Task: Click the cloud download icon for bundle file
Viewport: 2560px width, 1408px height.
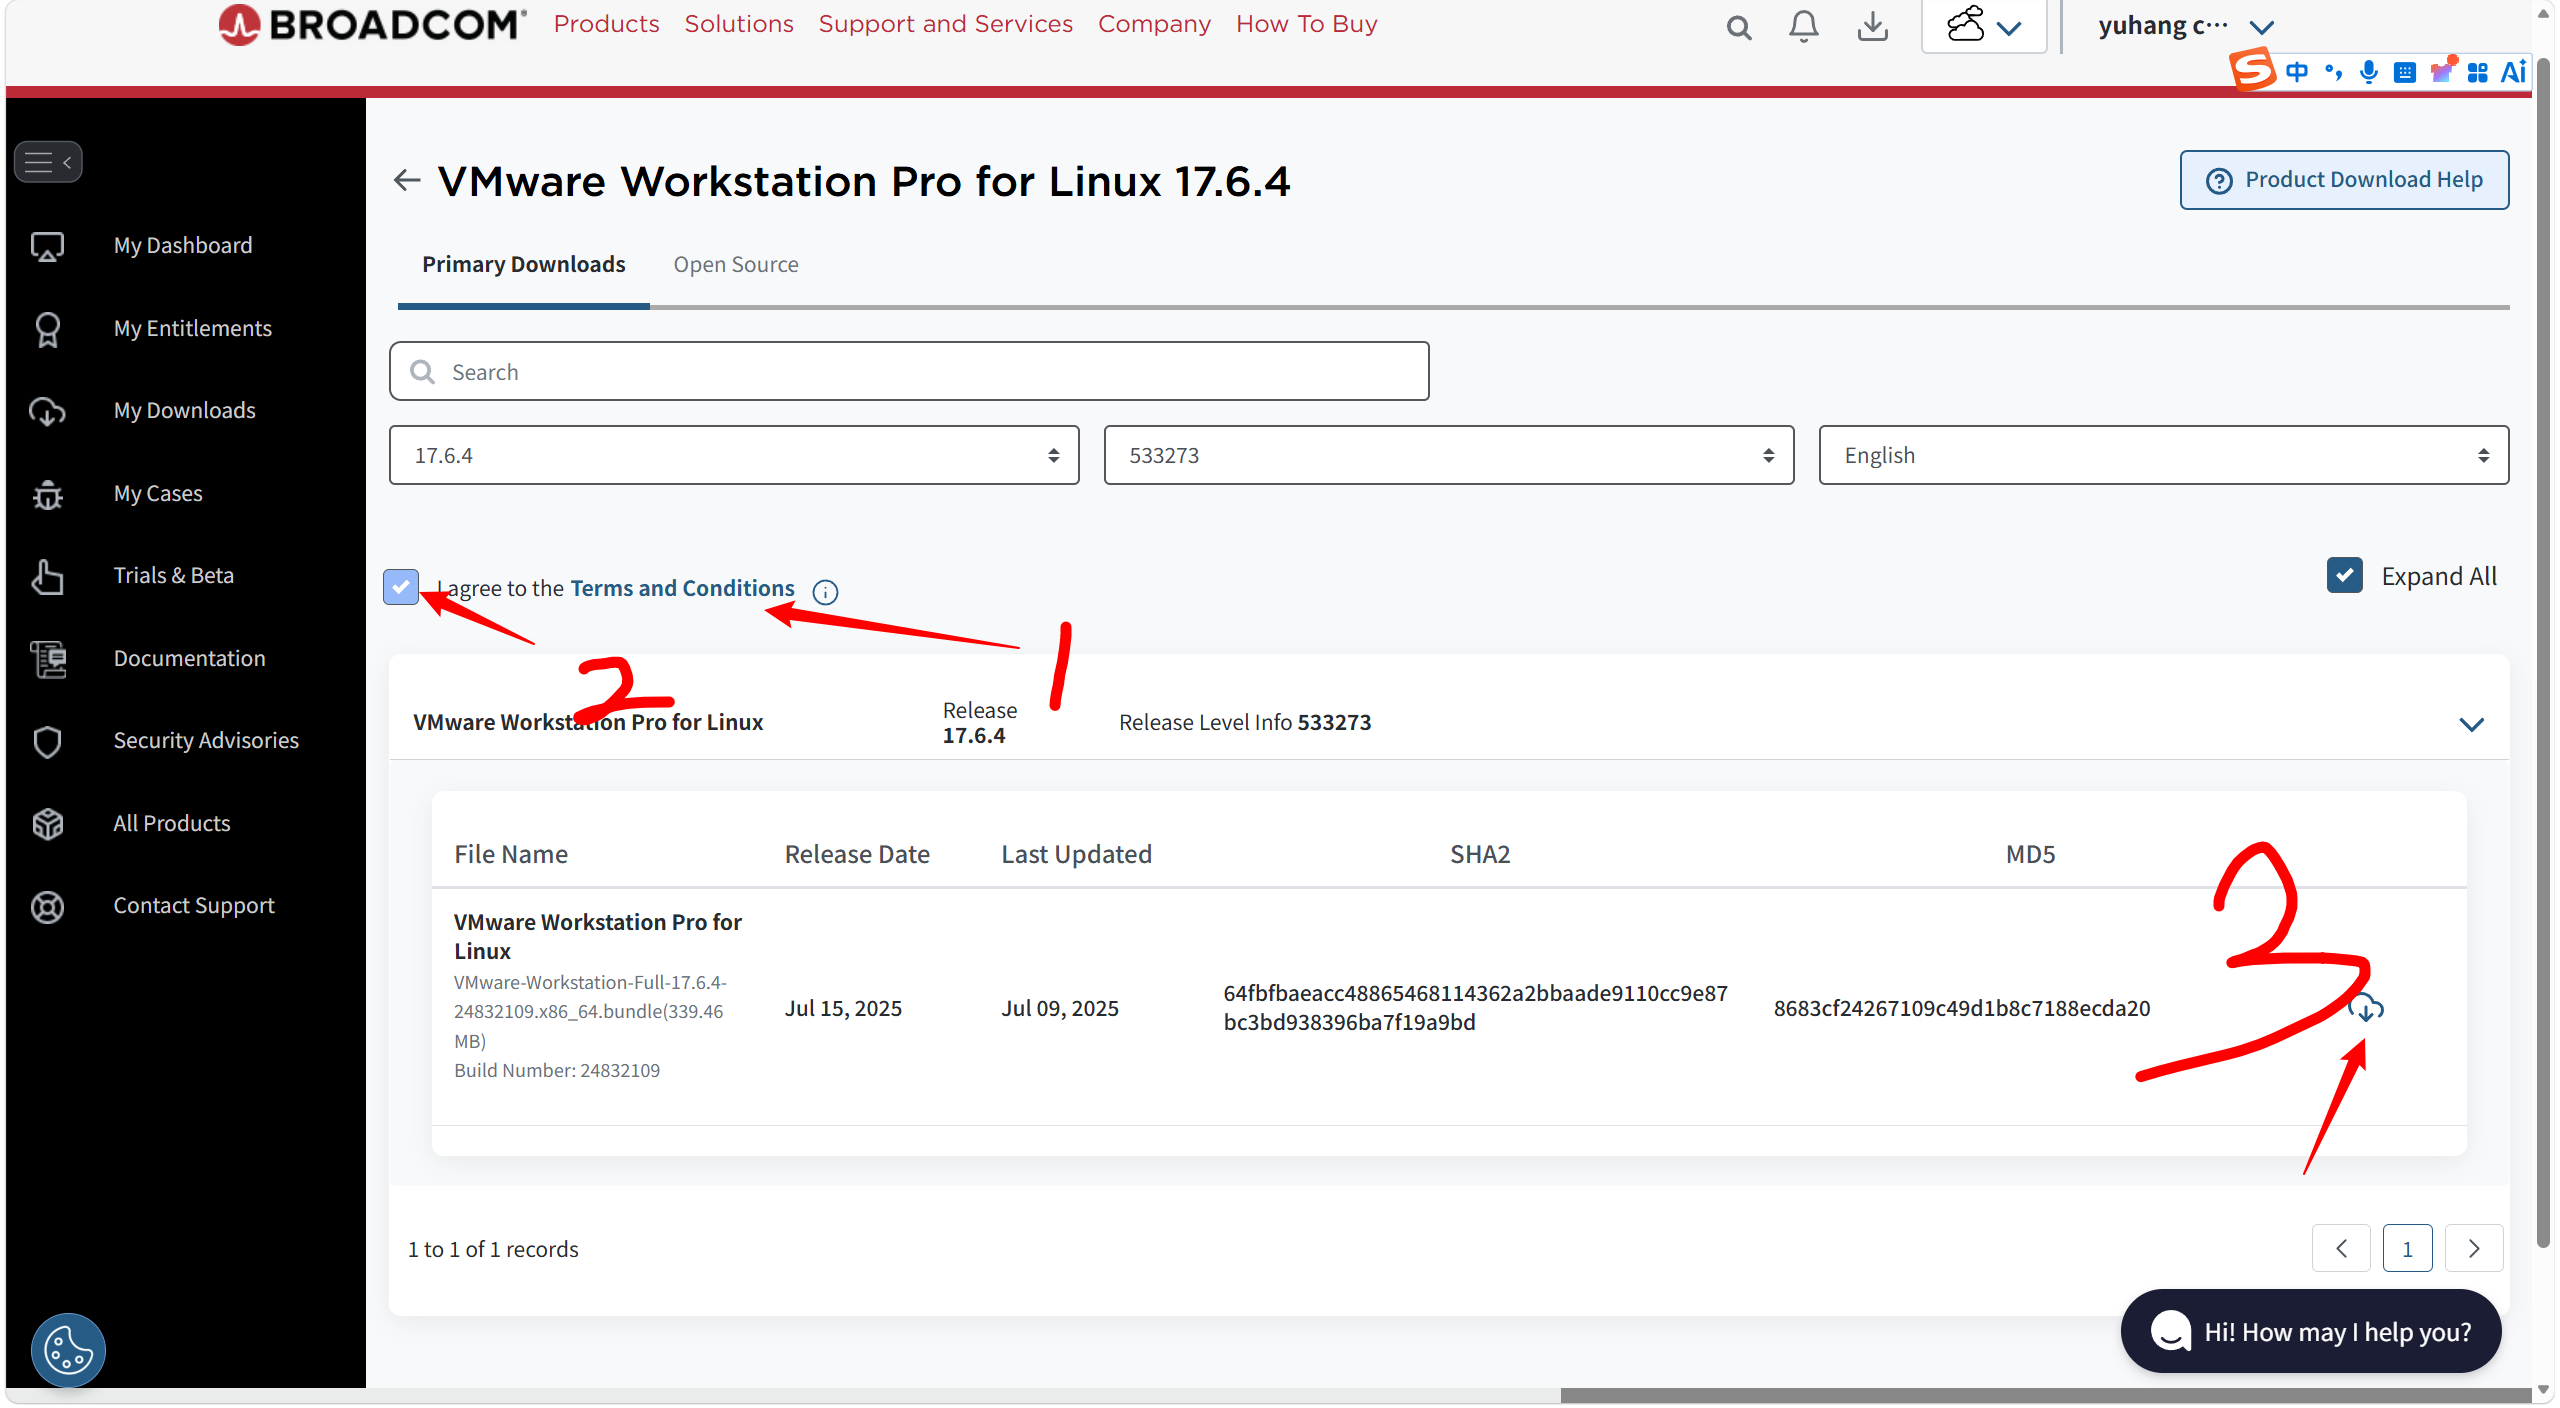Action: pyautogui.click(x=2365, y=1008)
